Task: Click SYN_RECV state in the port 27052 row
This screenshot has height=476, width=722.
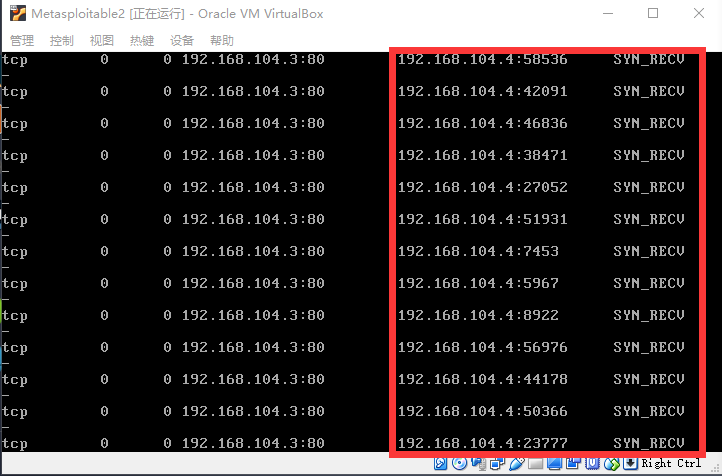Action: 649,187
